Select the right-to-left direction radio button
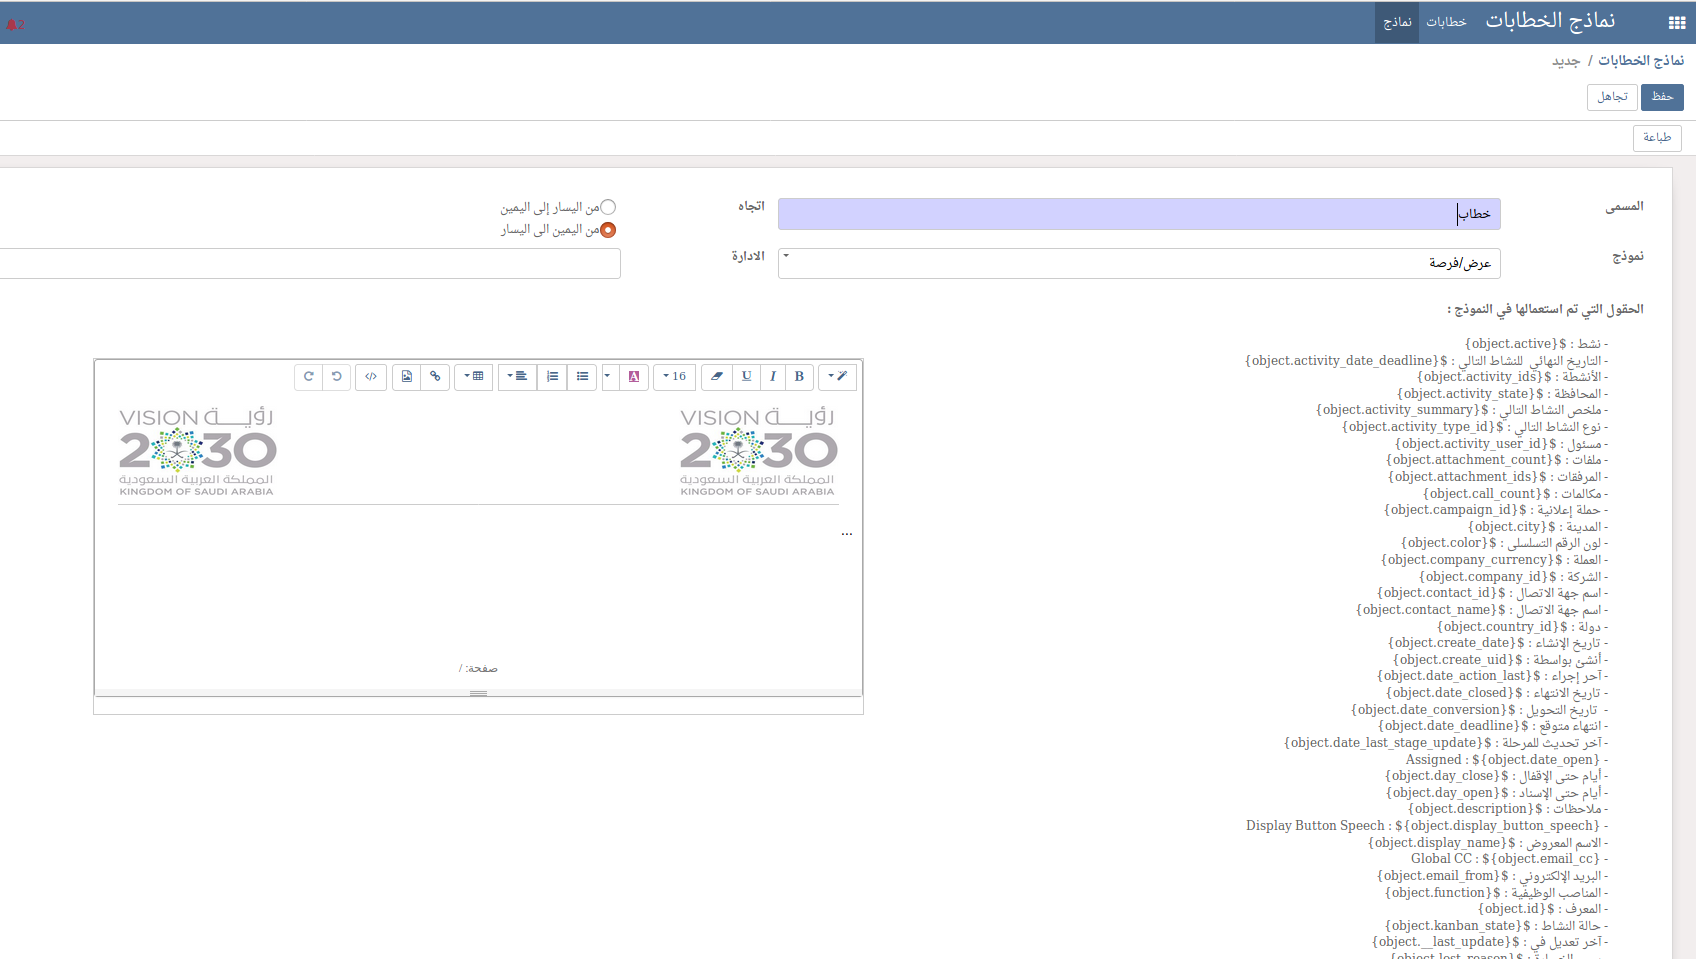1696x959 pixels. tap(608, 230)
